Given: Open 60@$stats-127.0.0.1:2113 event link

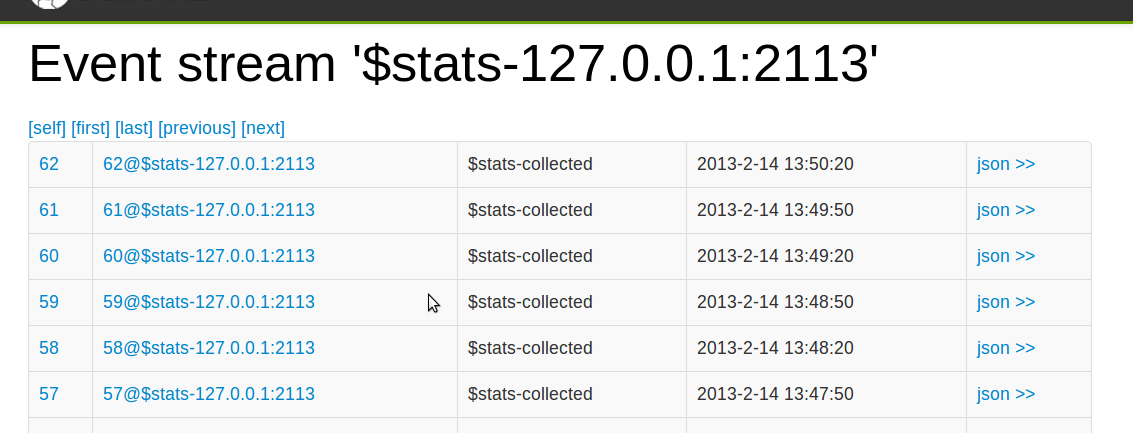Looking at the screenshot, I should (209, 256).
